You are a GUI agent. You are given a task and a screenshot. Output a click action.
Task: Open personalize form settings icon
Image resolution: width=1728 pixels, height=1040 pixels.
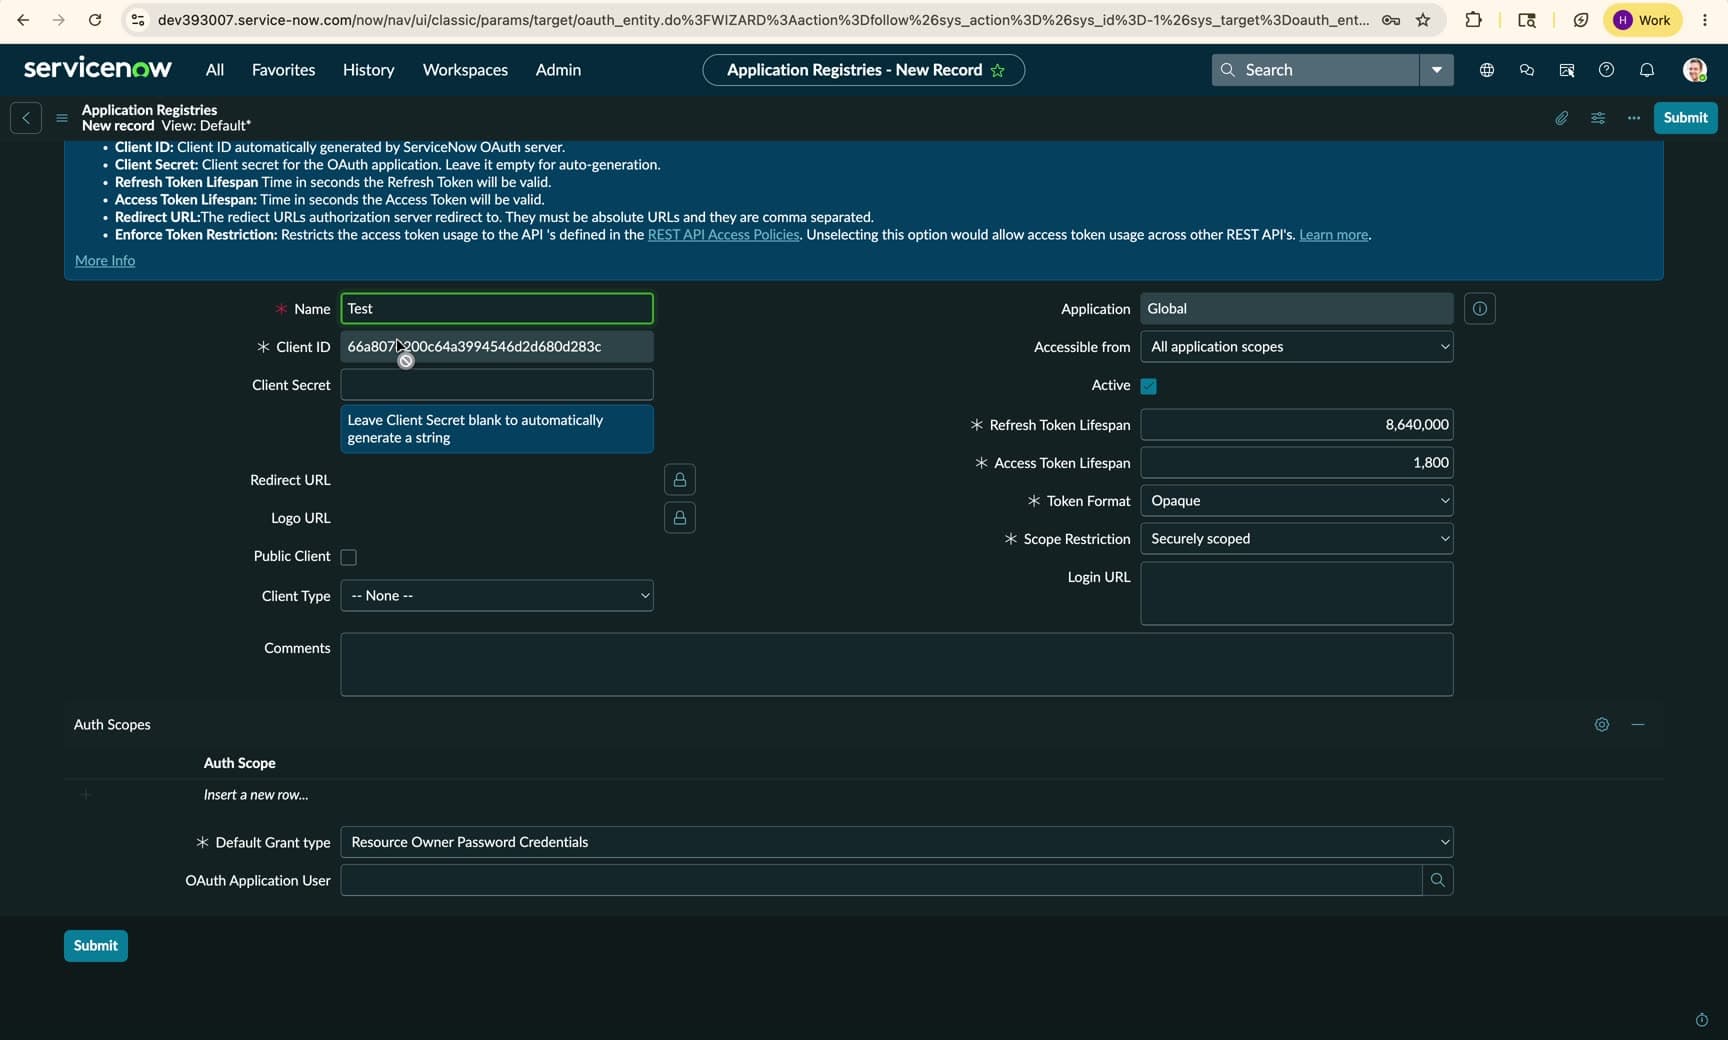pos(1598,118)
